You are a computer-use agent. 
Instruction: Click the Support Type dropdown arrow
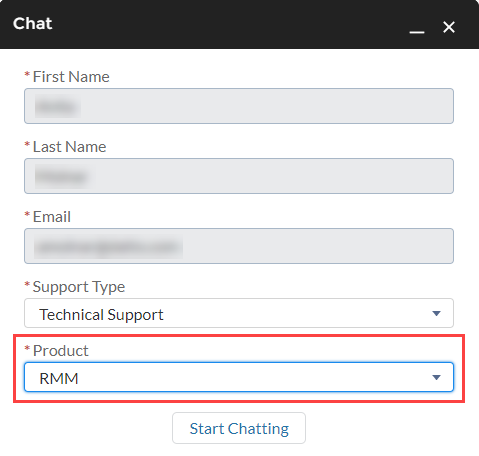point(436,313)
